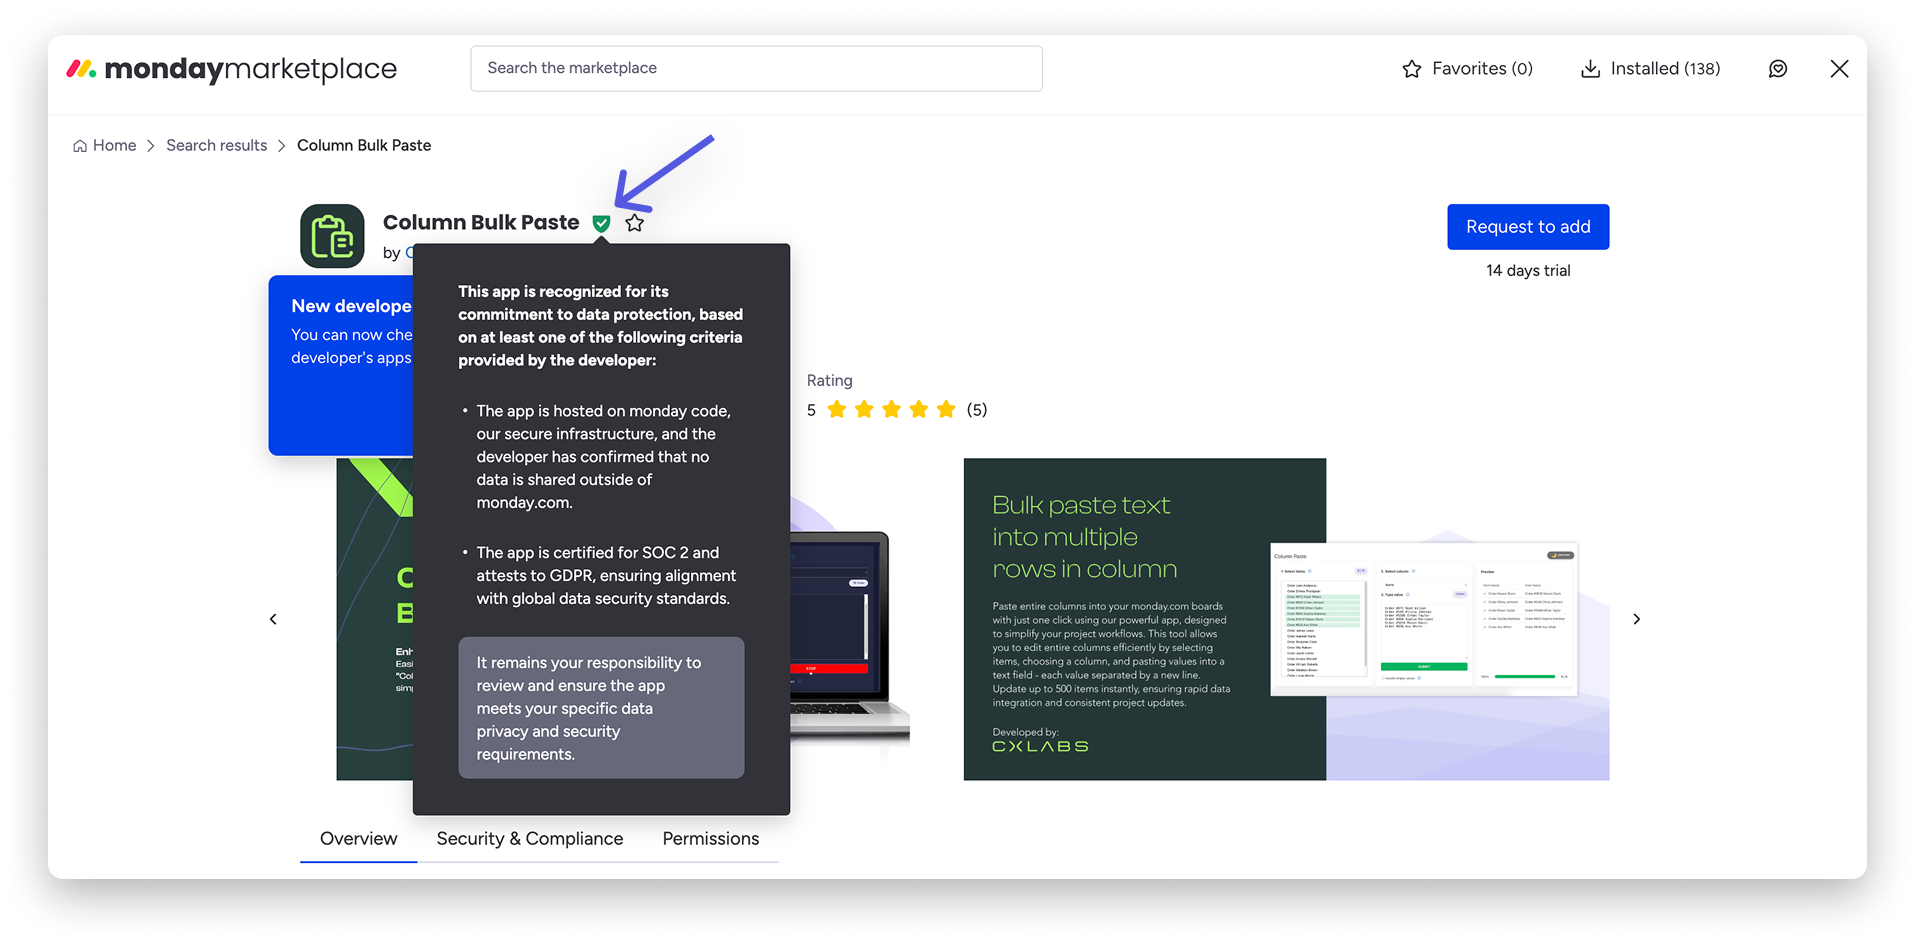Screen dimensions: 1917x944
Task: Open the Bulk paste text screenshot
Action: click(x=1286, y=619)
